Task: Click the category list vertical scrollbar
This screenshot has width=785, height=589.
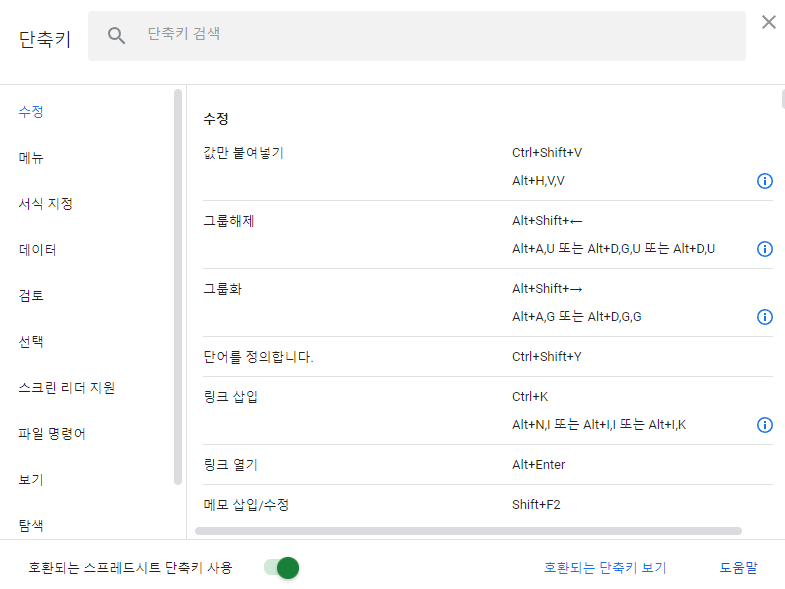Action: pyautogui.click(x=178, y=287)
